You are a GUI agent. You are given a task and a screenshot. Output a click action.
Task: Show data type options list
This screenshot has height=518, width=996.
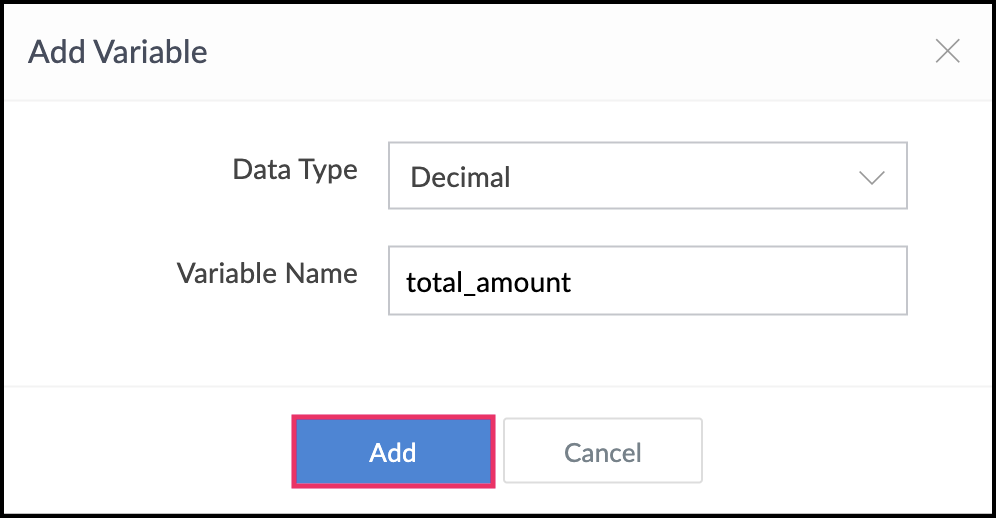(647, 175)
